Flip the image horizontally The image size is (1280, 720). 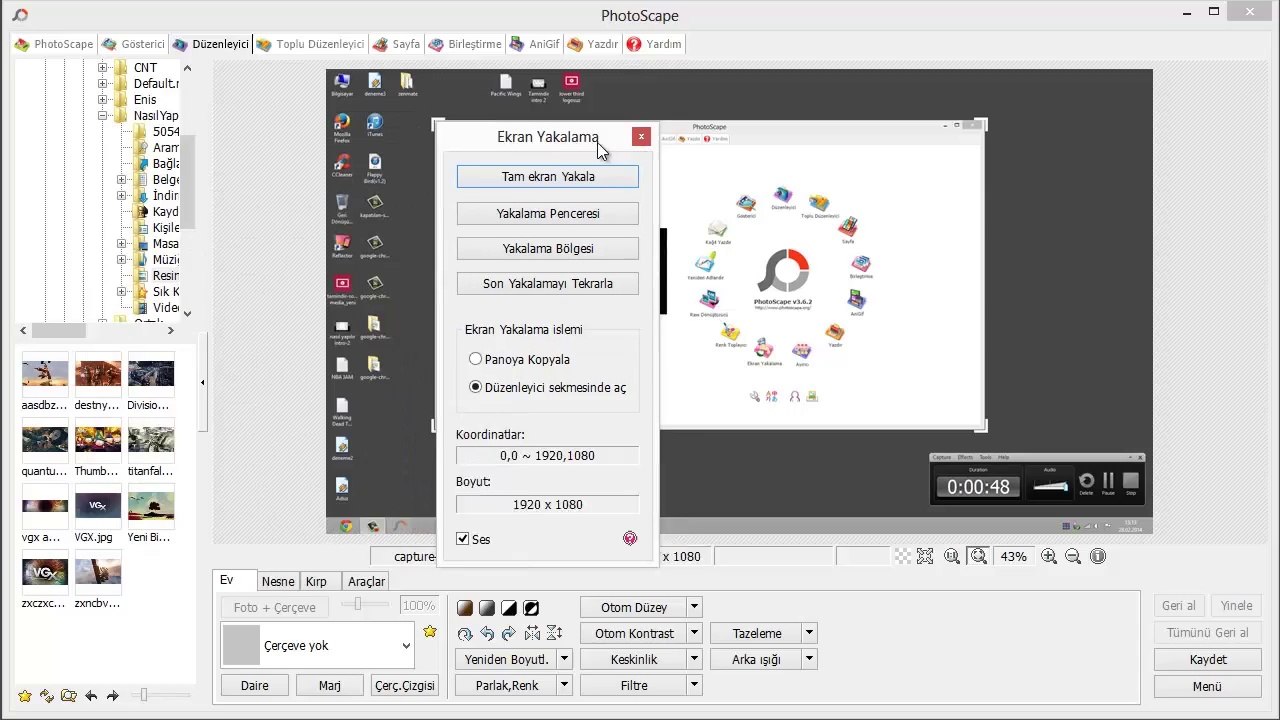point(532,633)
